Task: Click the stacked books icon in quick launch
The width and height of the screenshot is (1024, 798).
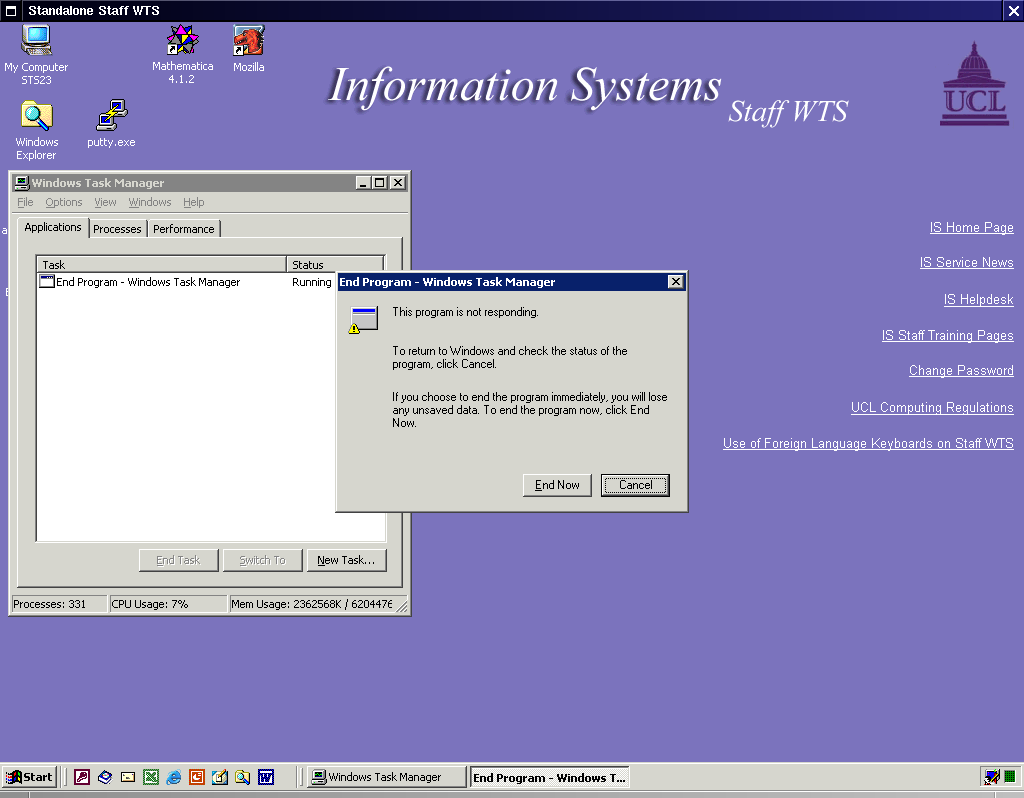Action: 105,777
